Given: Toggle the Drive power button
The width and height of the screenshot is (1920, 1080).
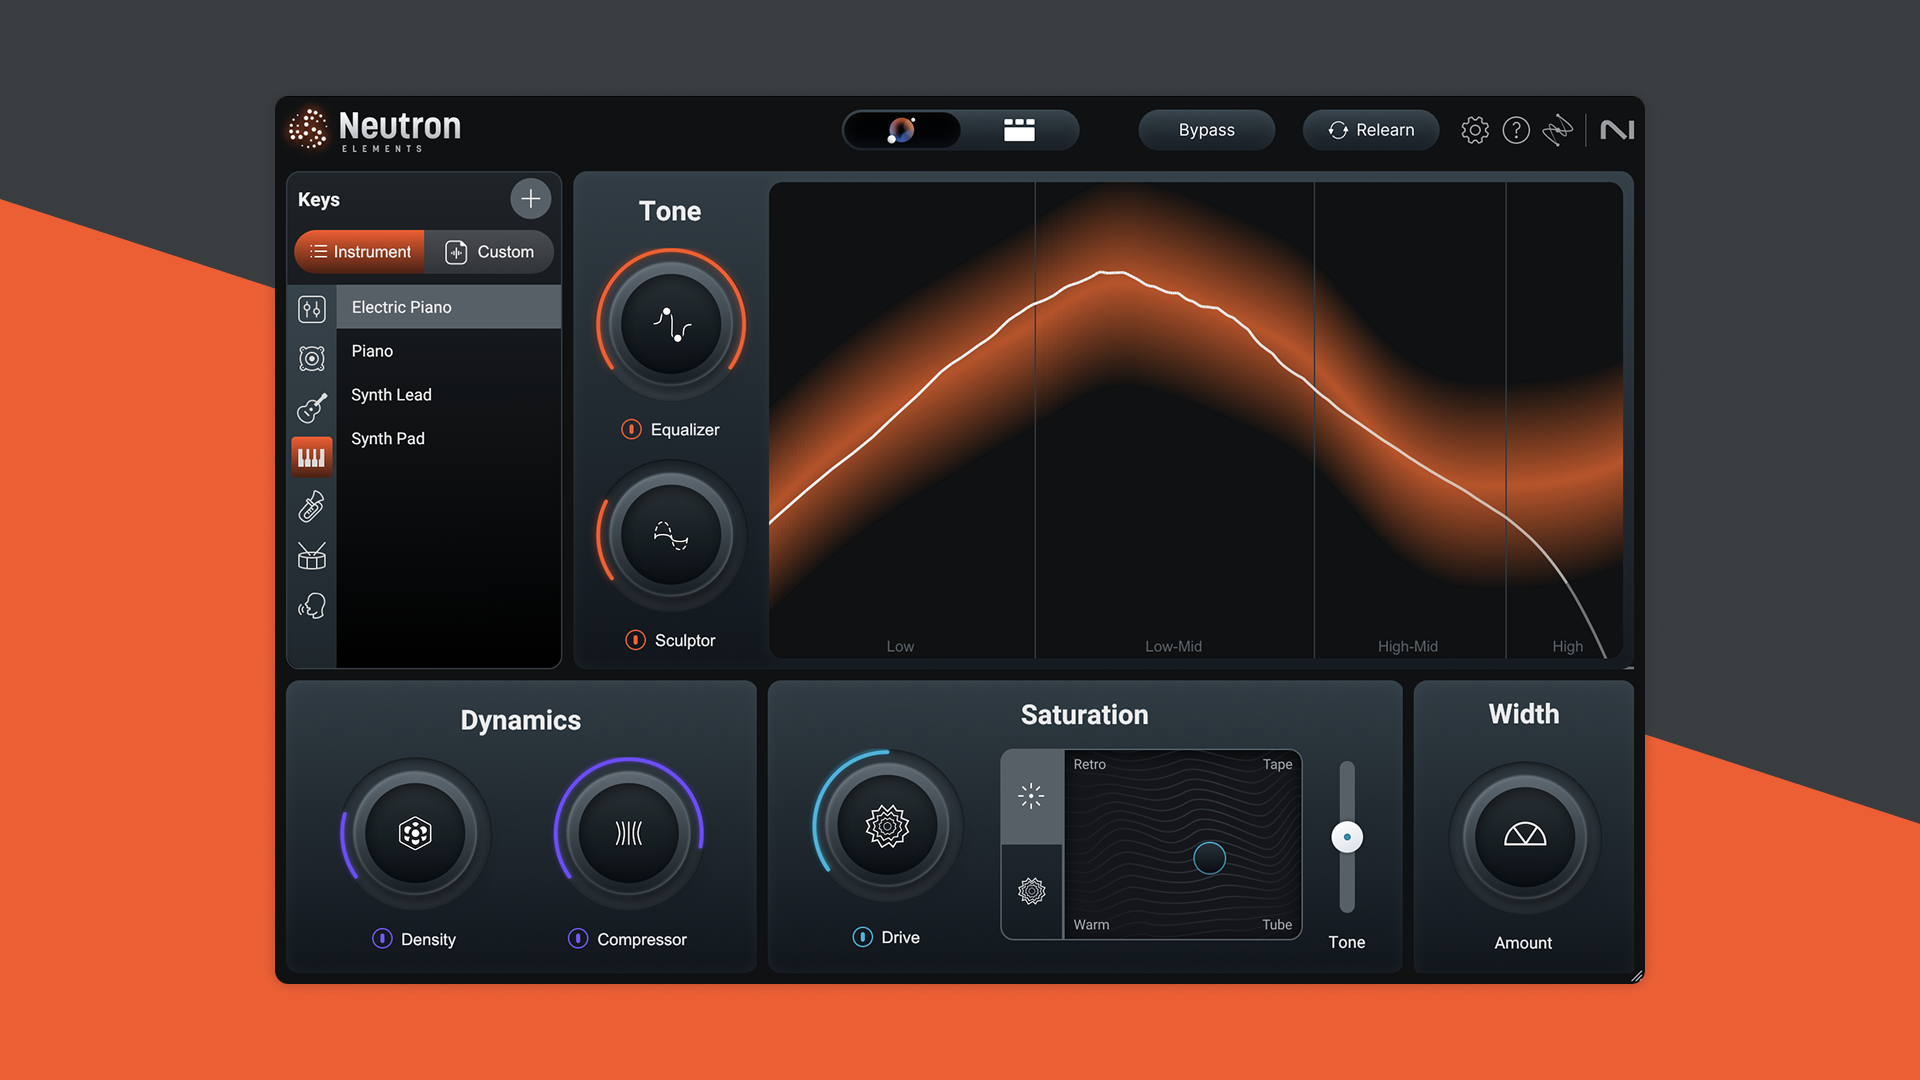Looking at the screenshot, I should coord(862,937).
